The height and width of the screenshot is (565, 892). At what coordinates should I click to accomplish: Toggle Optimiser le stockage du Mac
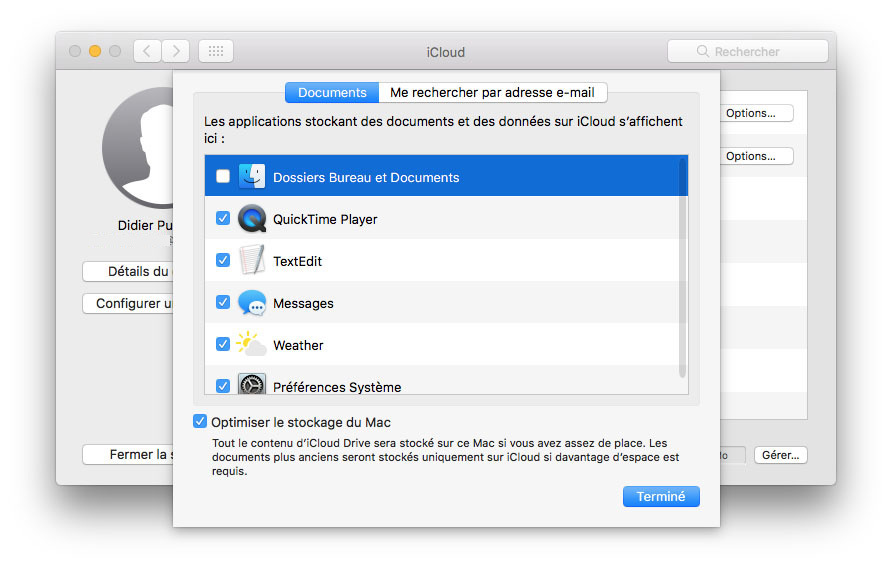(200, 422)
